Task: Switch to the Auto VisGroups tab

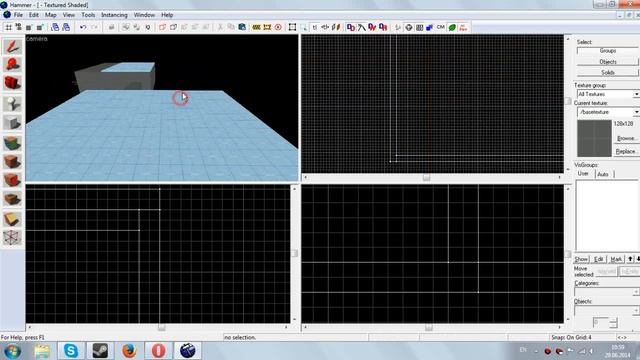Action: [x=603, y=174]
